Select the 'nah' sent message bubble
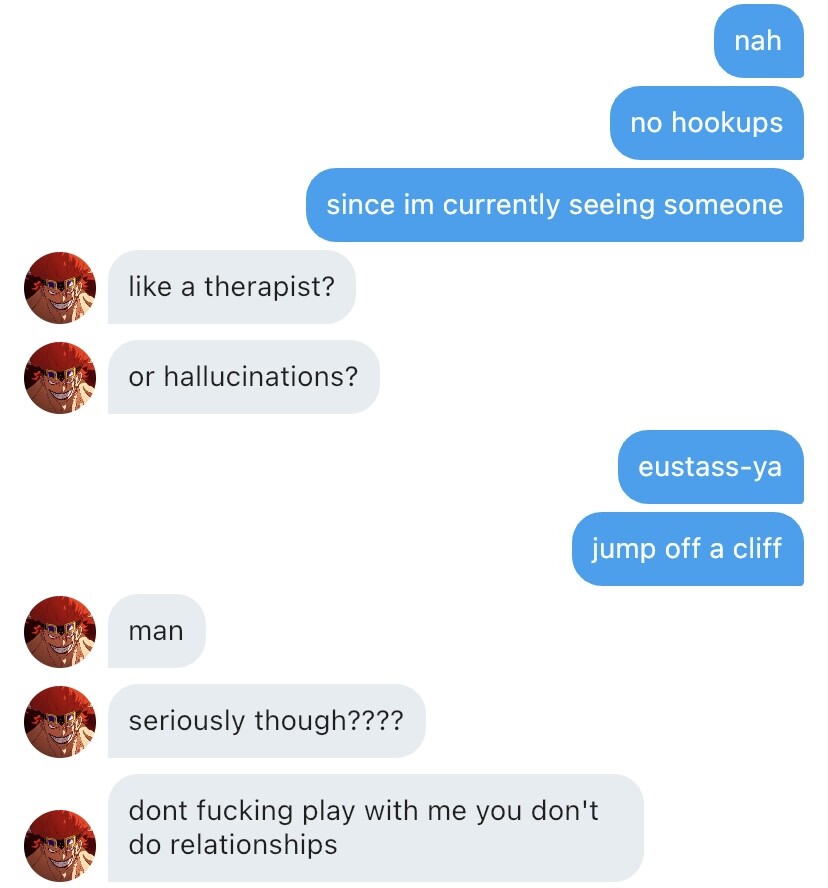Screen dimensions: 828x888 tap(758, 41)
